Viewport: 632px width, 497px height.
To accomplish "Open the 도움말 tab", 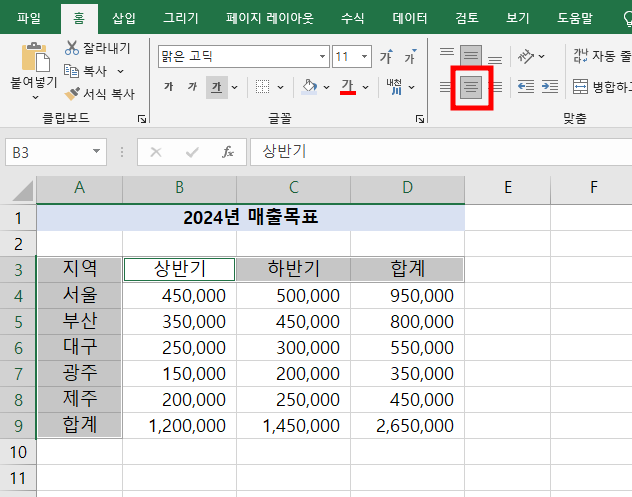I will (x=575, y=18).
